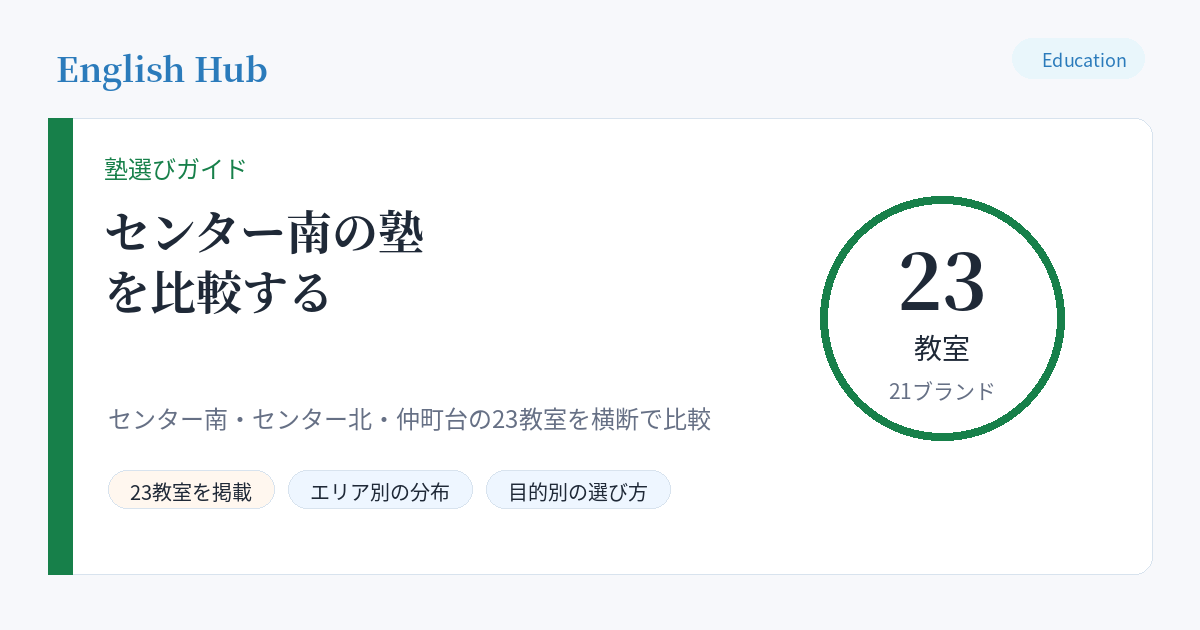Click センター南 in the gray description line
This screenshot has width=1200, height=630.
[x=167, y=419]
